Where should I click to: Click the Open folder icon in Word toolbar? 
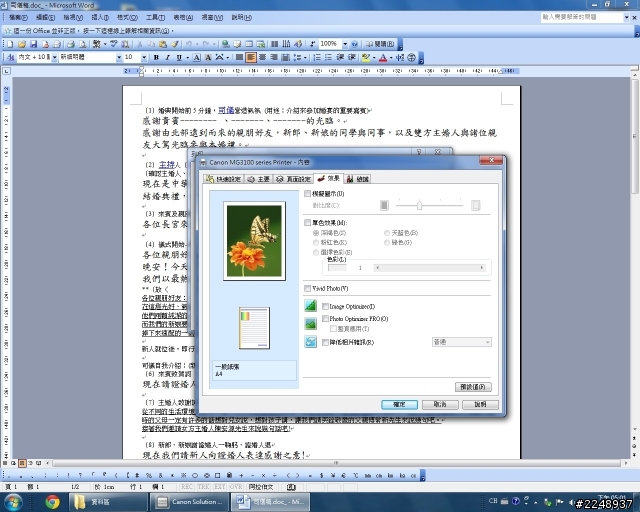(22, 44)
